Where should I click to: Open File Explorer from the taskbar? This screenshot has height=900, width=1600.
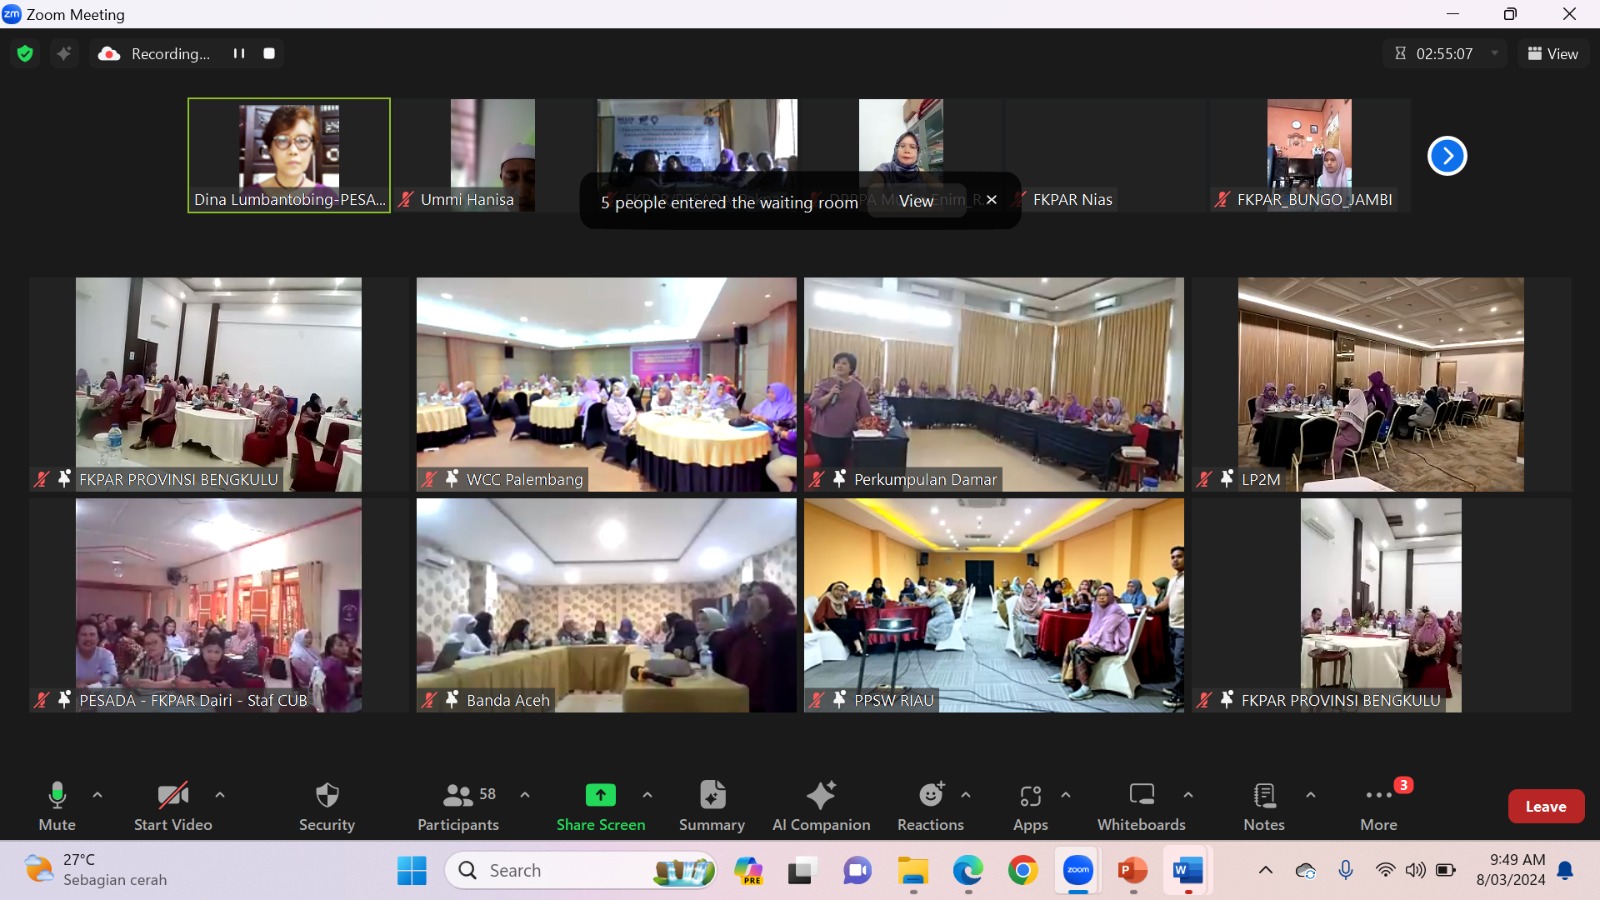point(913,871)
